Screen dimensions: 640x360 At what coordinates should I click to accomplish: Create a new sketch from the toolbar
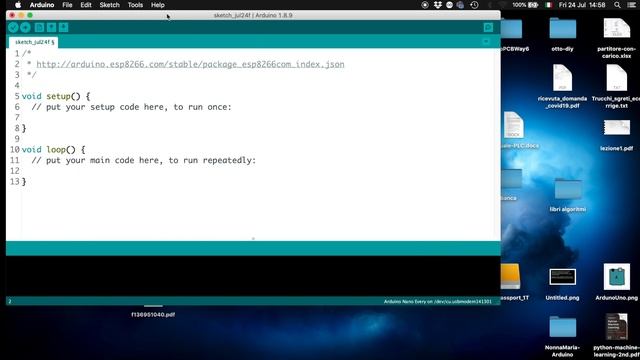click(x=39, y=27)
